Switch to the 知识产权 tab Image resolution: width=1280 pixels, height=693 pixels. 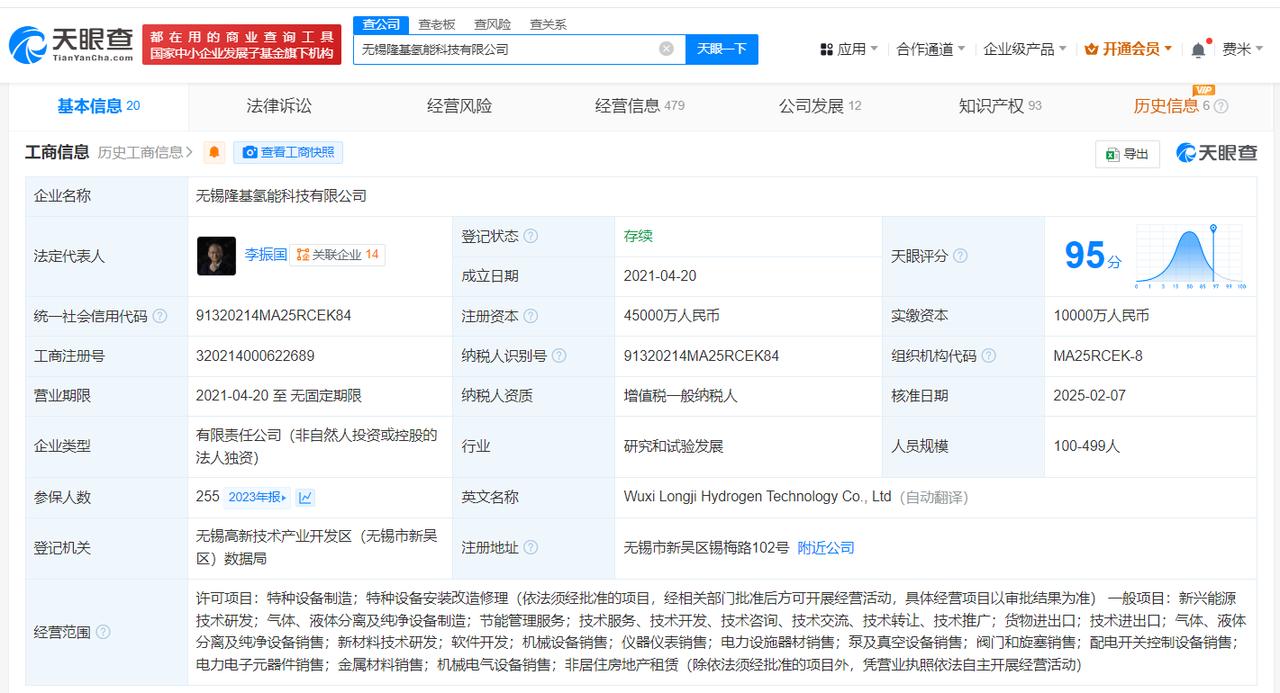tap(1000, 106)
